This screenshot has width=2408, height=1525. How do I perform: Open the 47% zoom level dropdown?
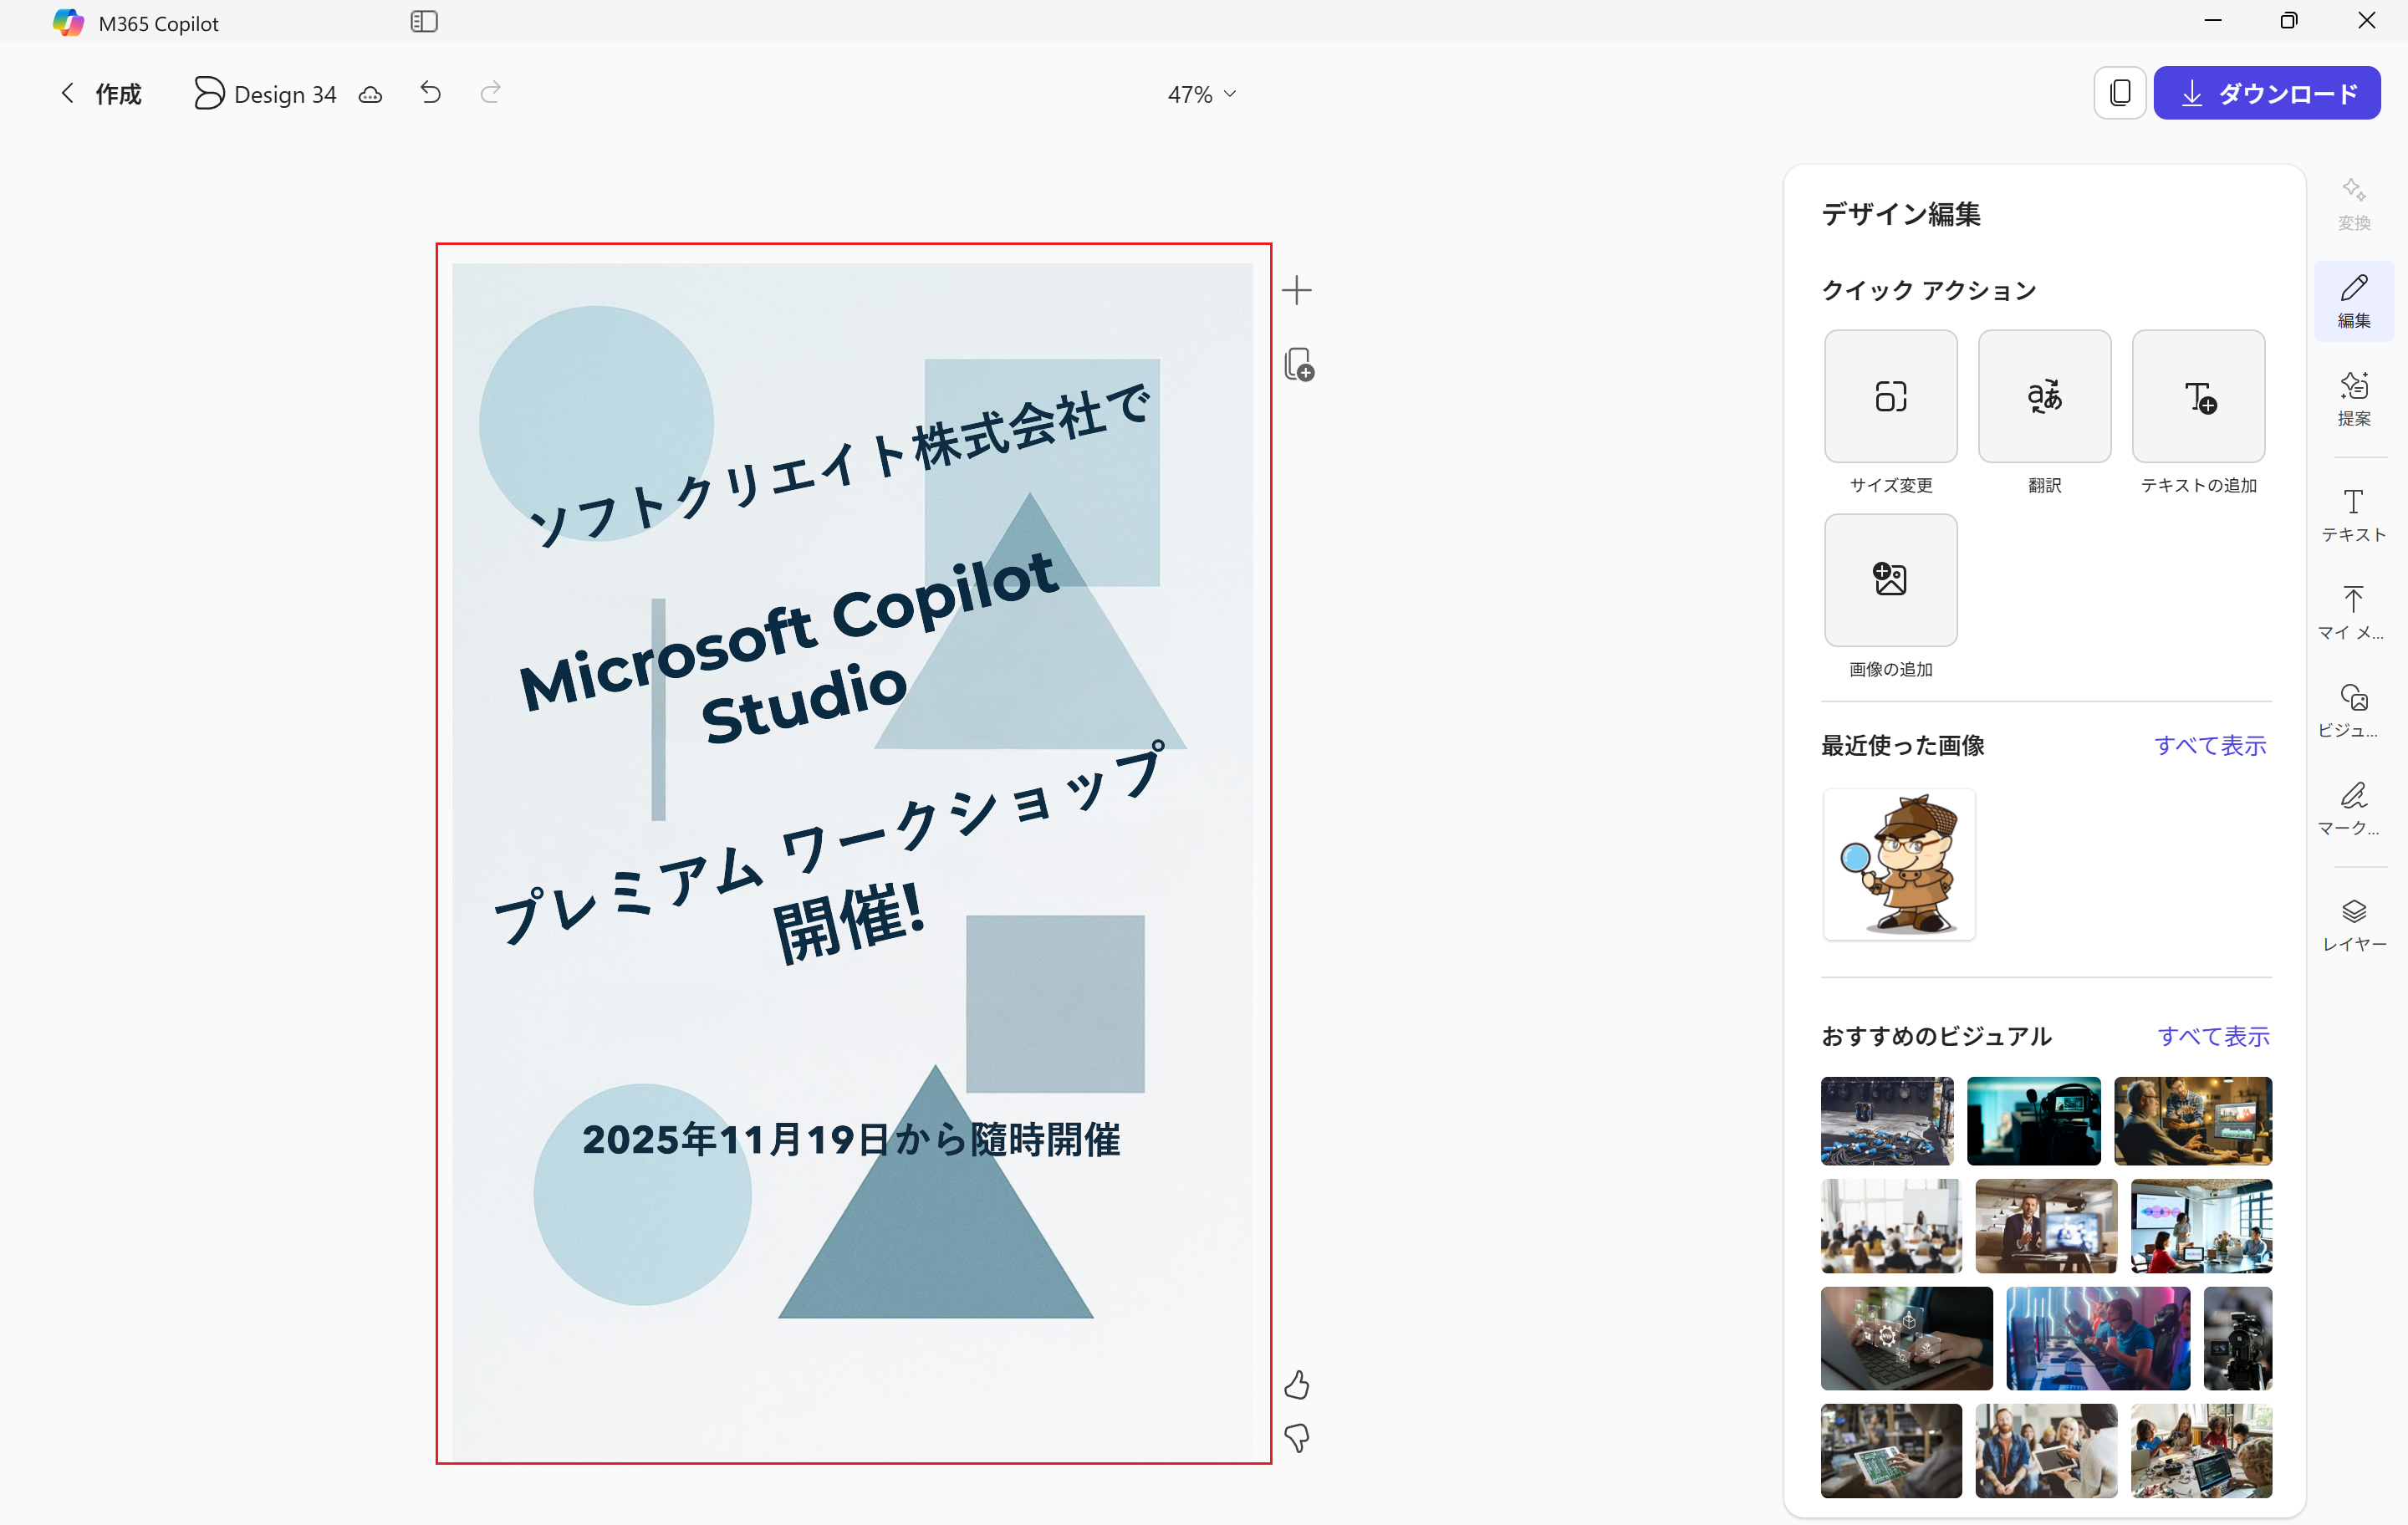click(1202, 94)
